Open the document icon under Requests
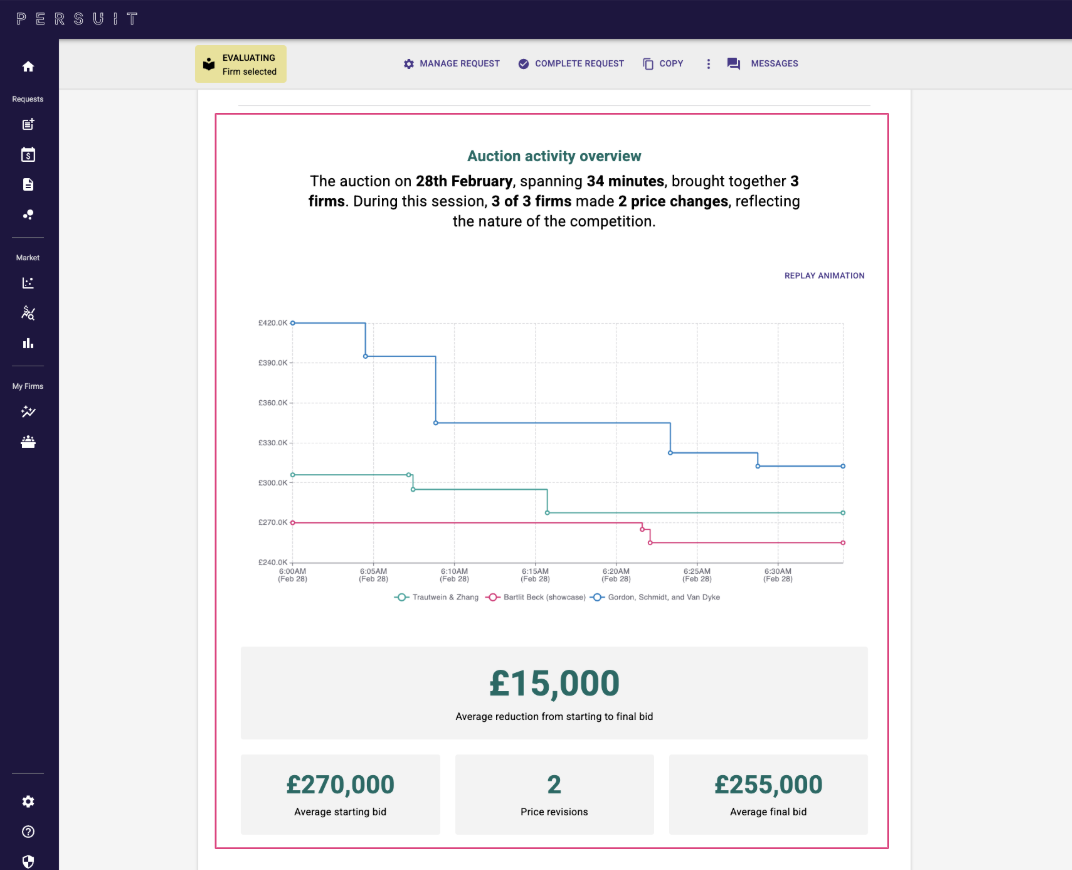This screenshot has height=870, width=1072. pyautogui.click(x=28, y=184)
